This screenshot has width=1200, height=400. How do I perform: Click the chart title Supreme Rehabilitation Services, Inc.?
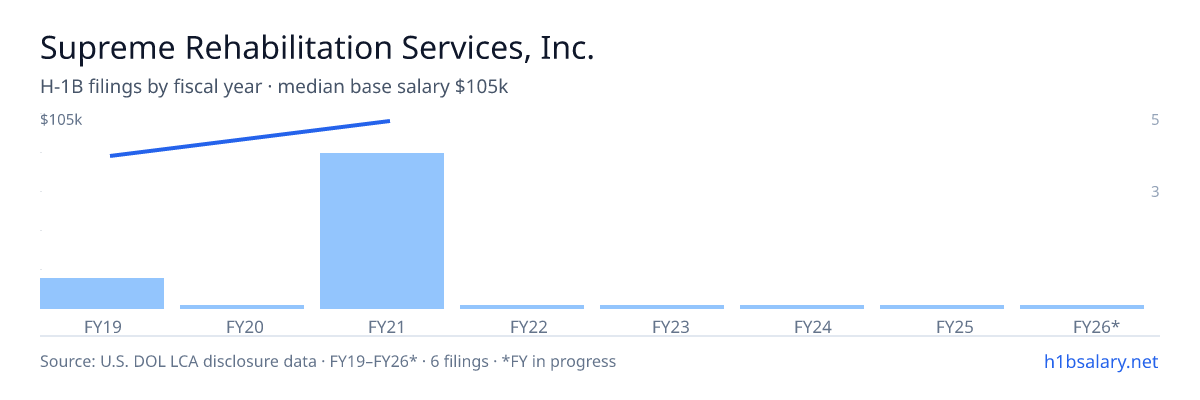[x=317, y=48]
